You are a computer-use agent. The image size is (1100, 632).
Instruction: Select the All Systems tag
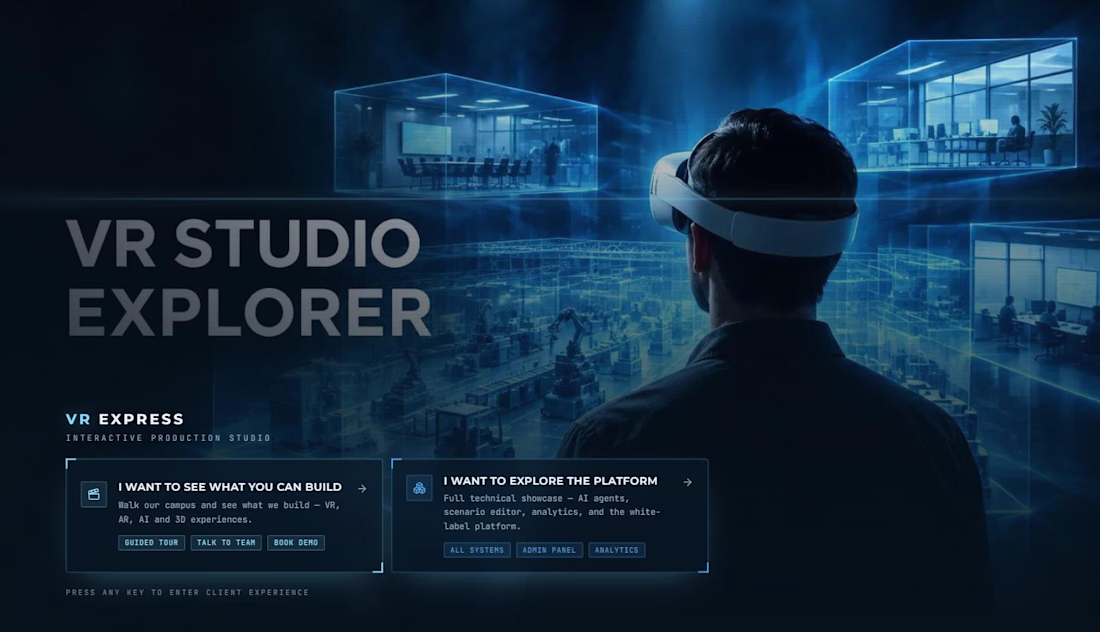coord(477,550)
